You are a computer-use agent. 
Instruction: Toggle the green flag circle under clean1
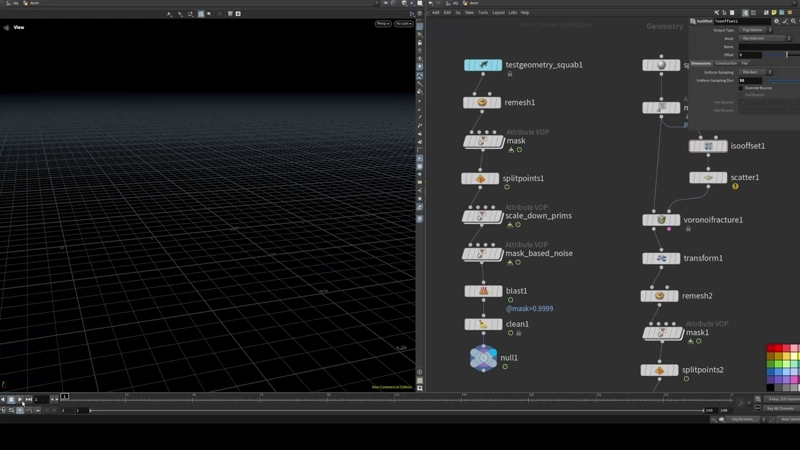click(510, 333)
